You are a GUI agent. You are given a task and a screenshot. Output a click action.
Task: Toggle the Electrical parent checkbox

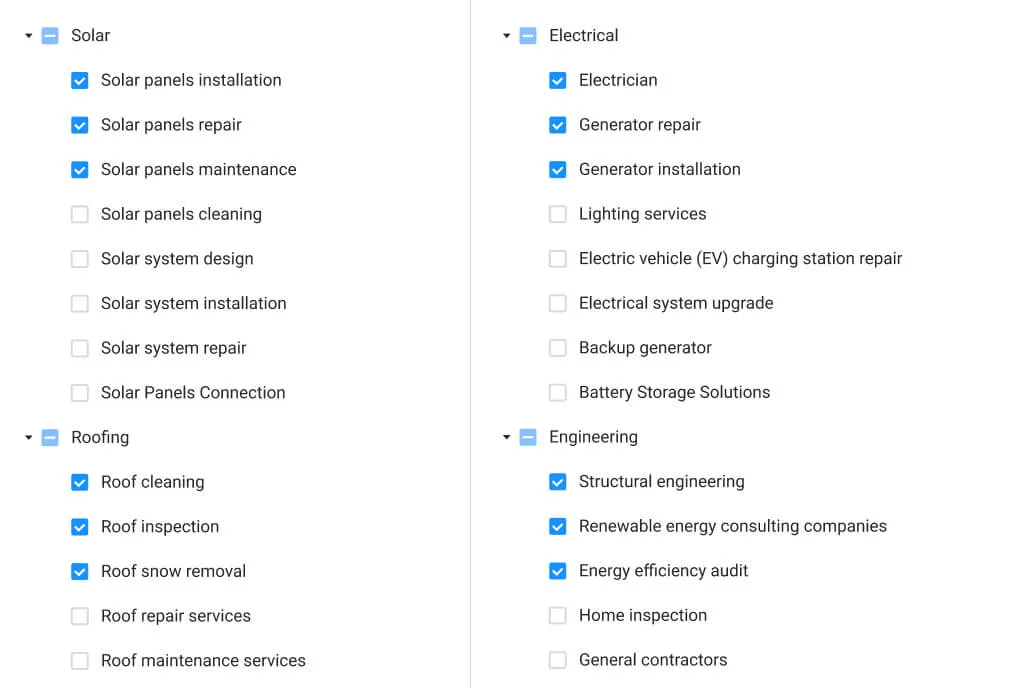tap(528, 36)
